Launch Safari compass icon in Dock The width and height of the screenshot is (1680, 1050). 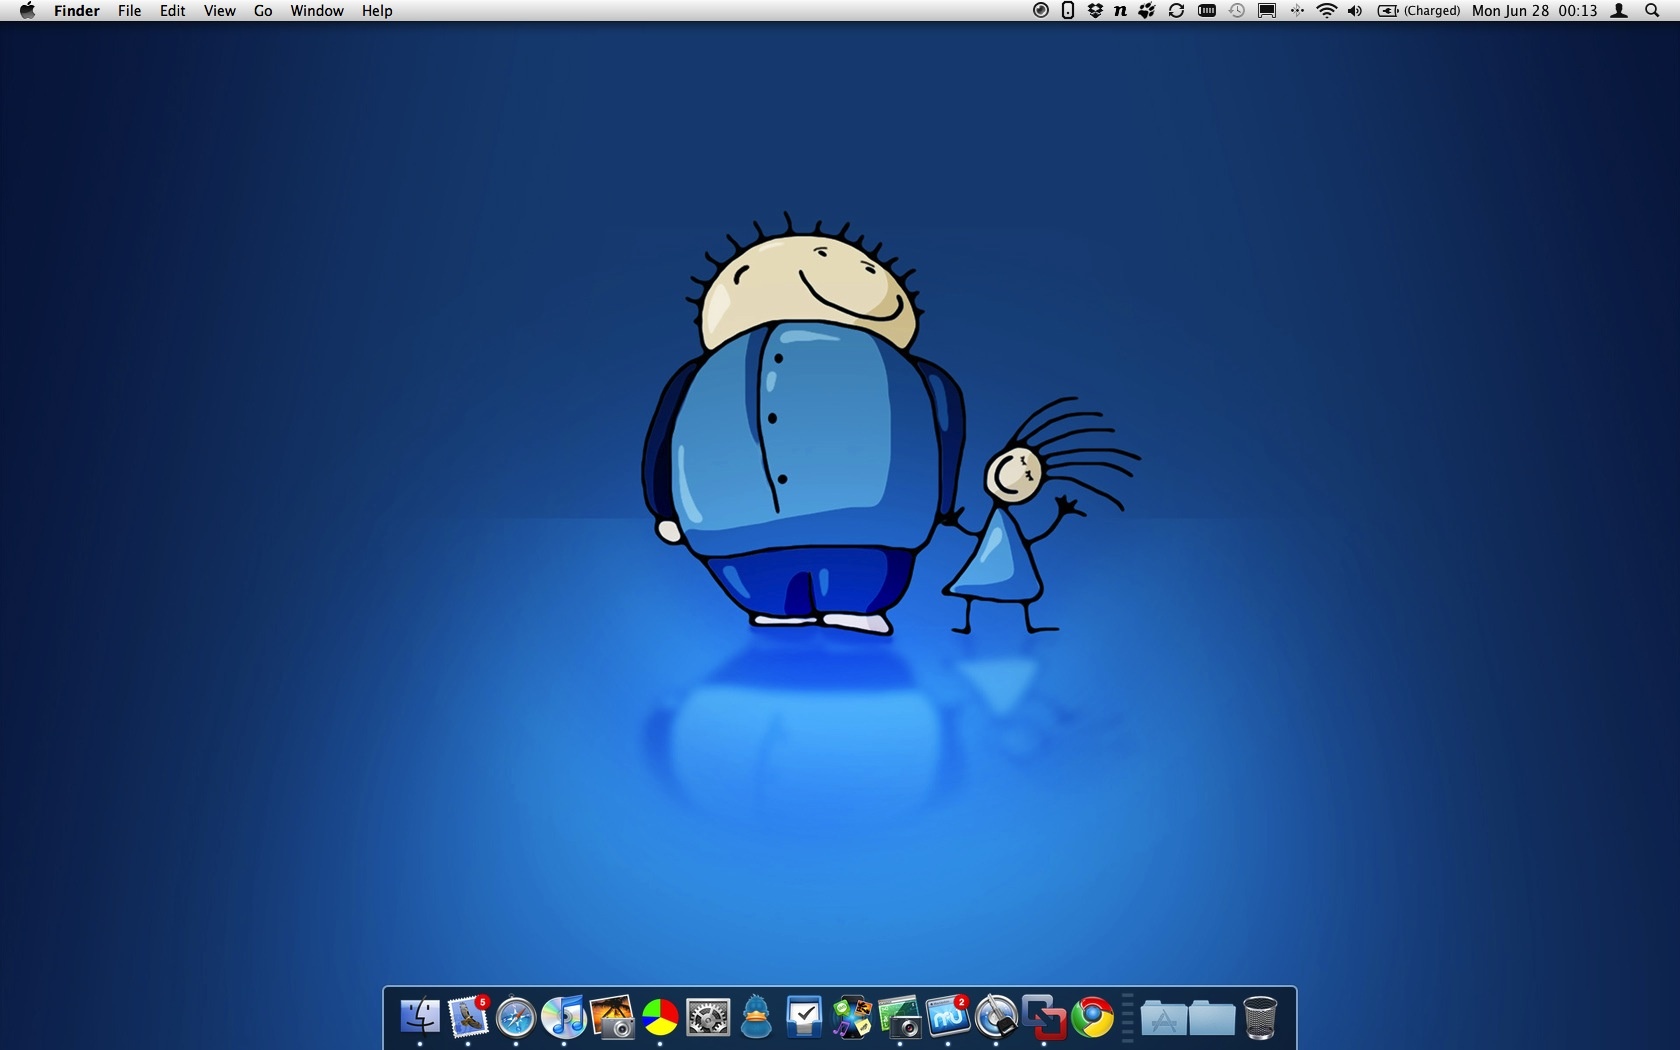(516, 1018)
